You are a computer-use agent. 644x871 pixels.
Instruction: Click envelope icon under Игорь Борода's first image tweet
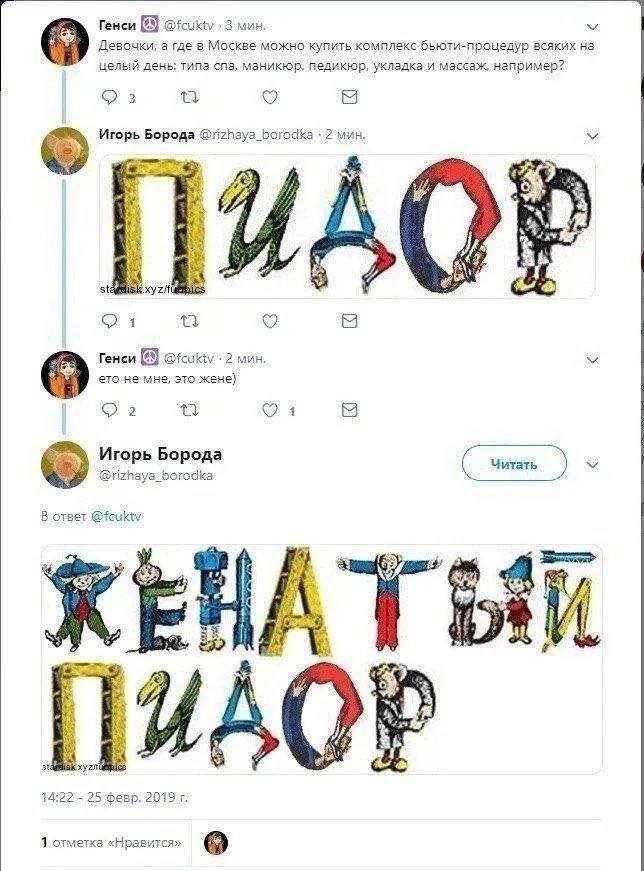click(349, 321)
